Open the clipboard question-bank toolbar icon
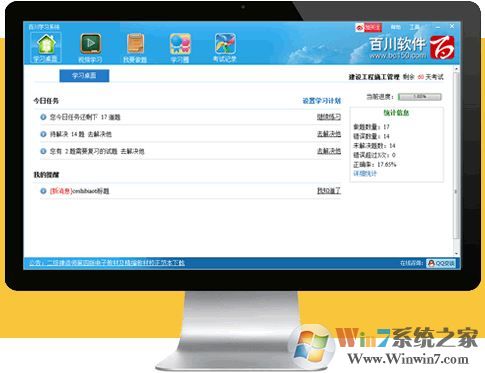The image size is (485, 373). (x=135, y=48)
